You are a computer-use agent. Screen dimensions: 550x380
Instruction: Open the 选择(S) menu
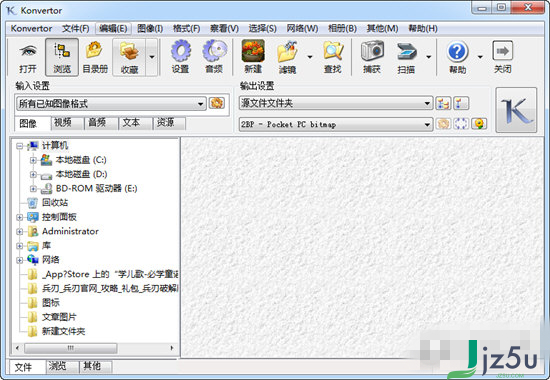pyautogui.click(x=262, y=28)
